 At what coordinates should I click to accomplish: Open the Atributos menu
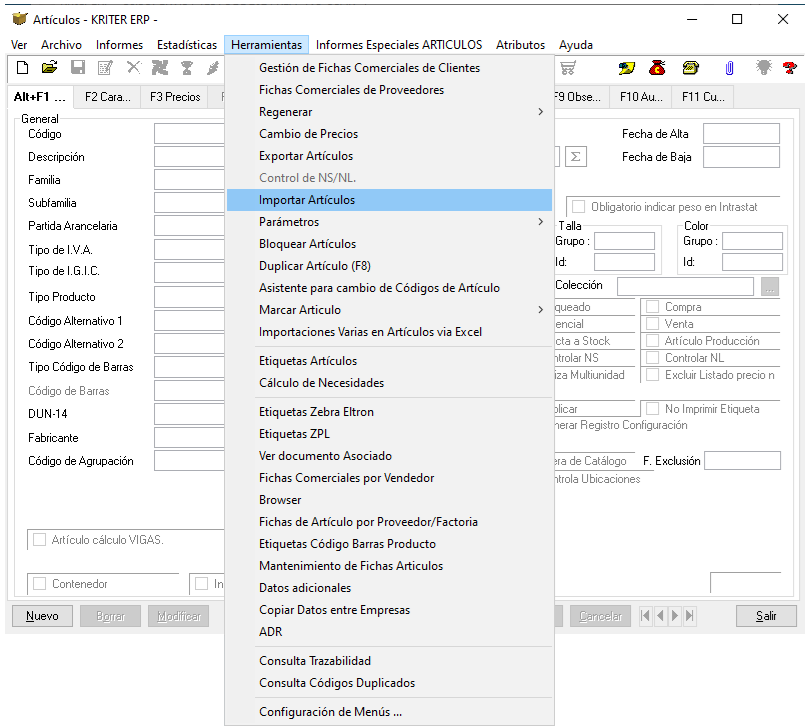(520, 45)
